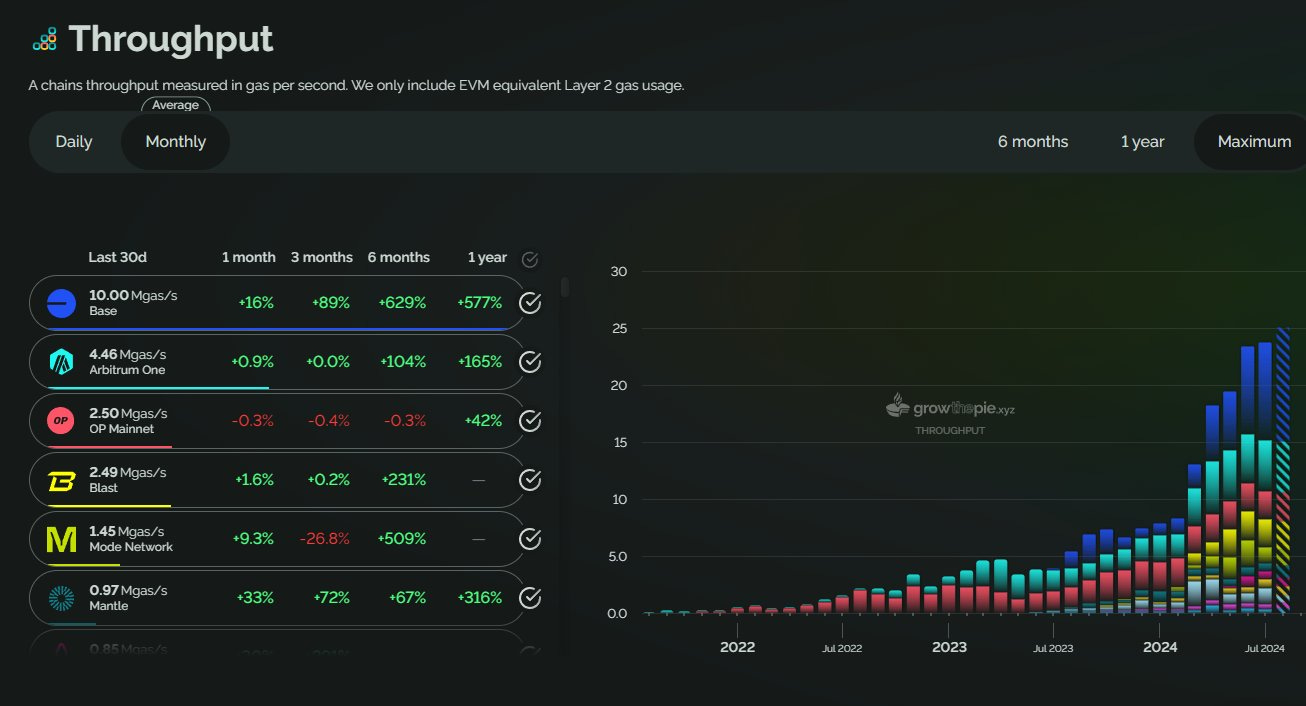Disable OP Mainnet in the chart
This screenshot has width=1306, height=706.
tap(530, 420)
